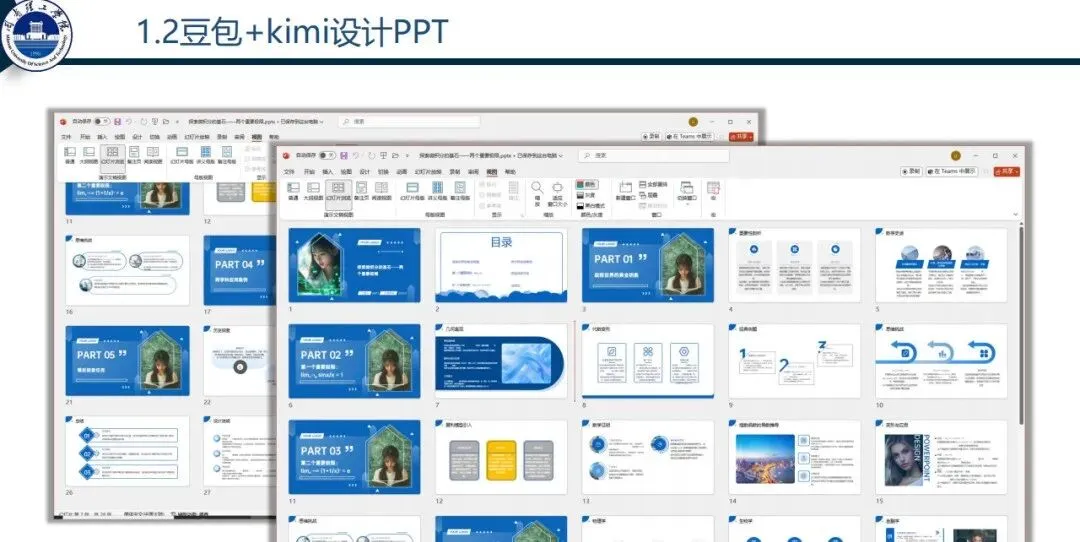
Task: Select Color mode in front window
Action: tap(586, 184)
